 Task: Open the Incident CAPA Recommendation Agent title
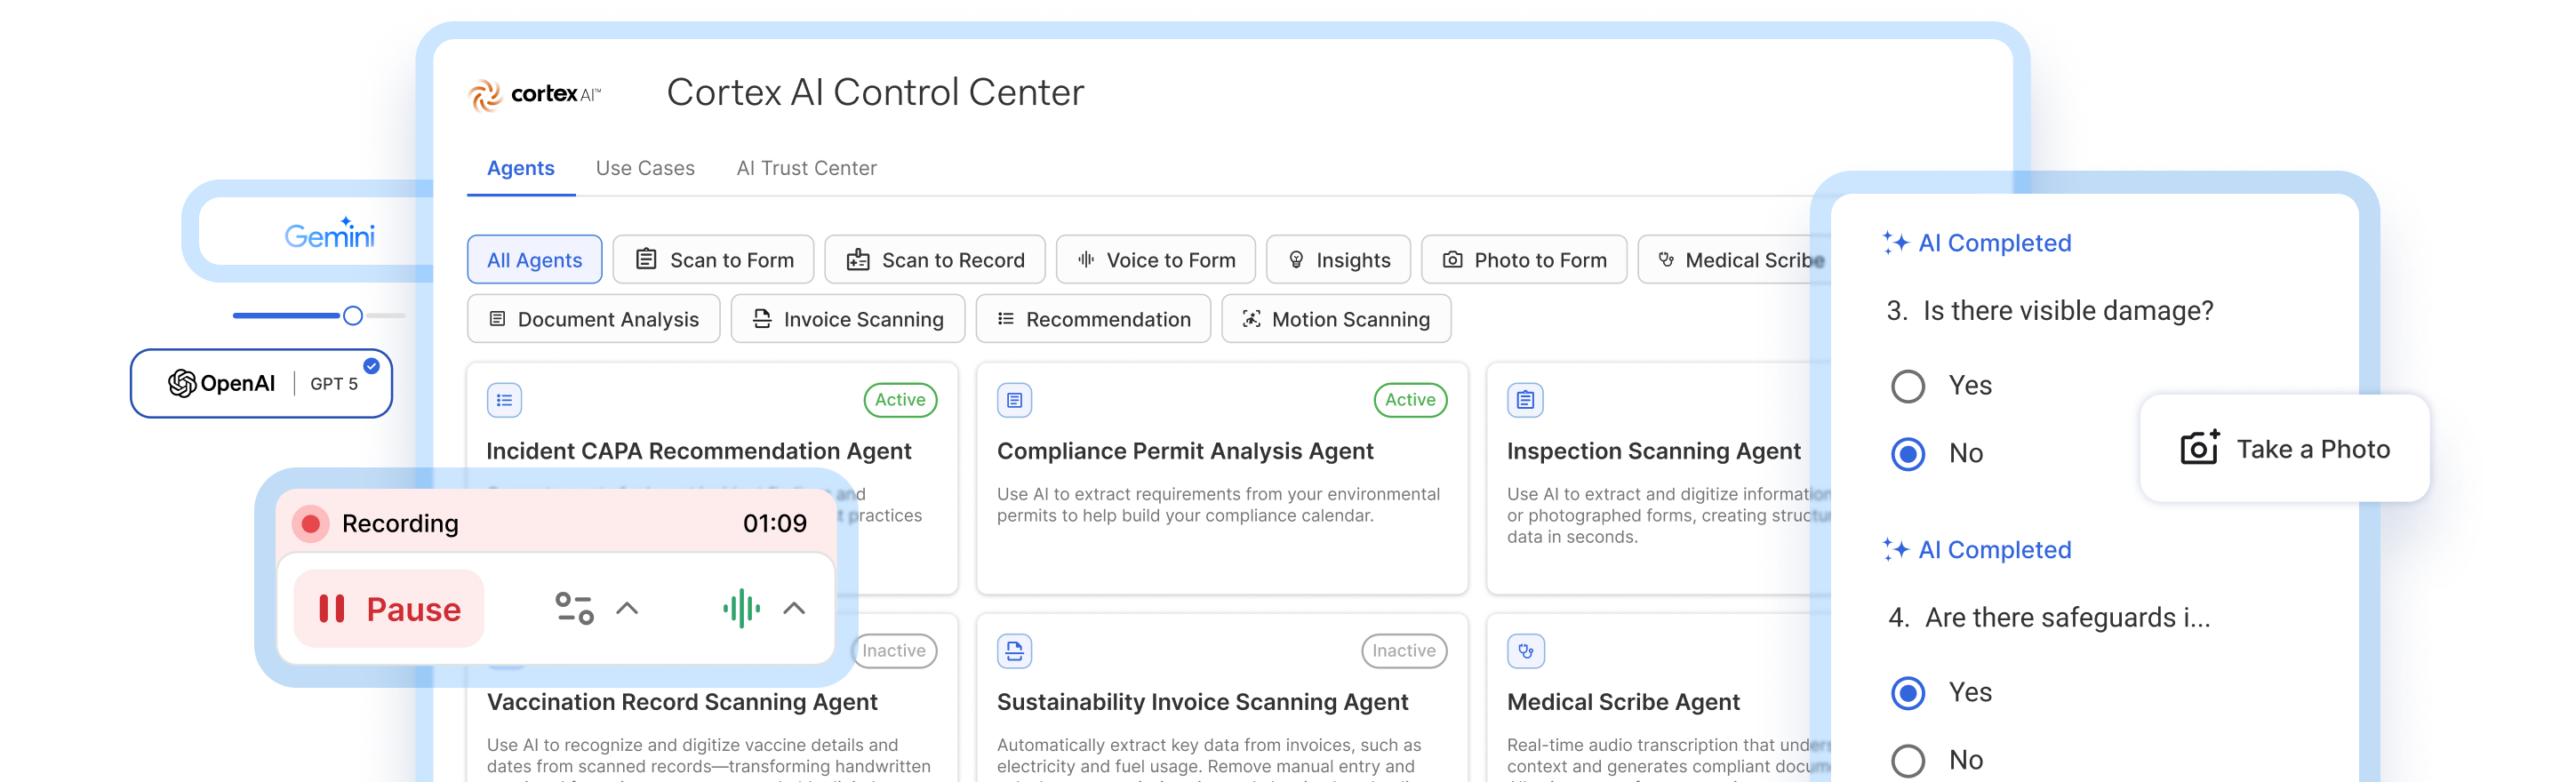pos(698,452)
